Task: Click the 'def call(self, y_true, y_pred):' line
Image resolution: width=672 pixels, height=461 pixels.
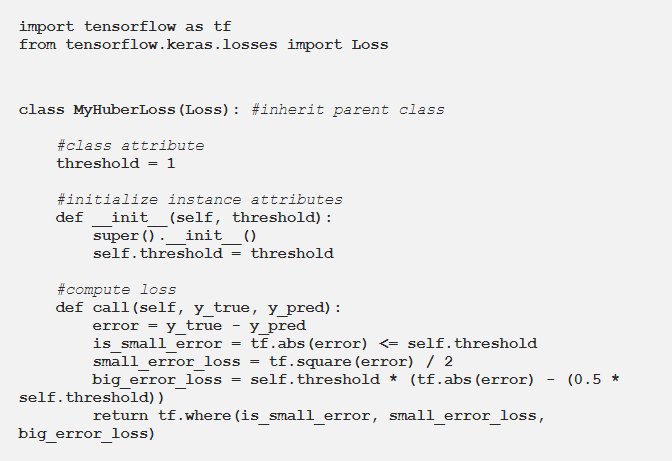Action: [199, 307]
